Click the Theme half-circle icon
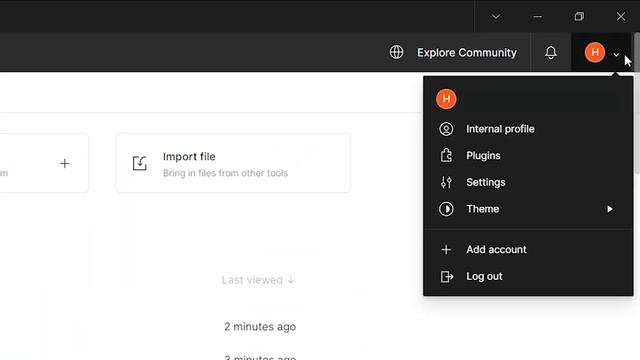The image size is (640, 360). tap(446, 209)
